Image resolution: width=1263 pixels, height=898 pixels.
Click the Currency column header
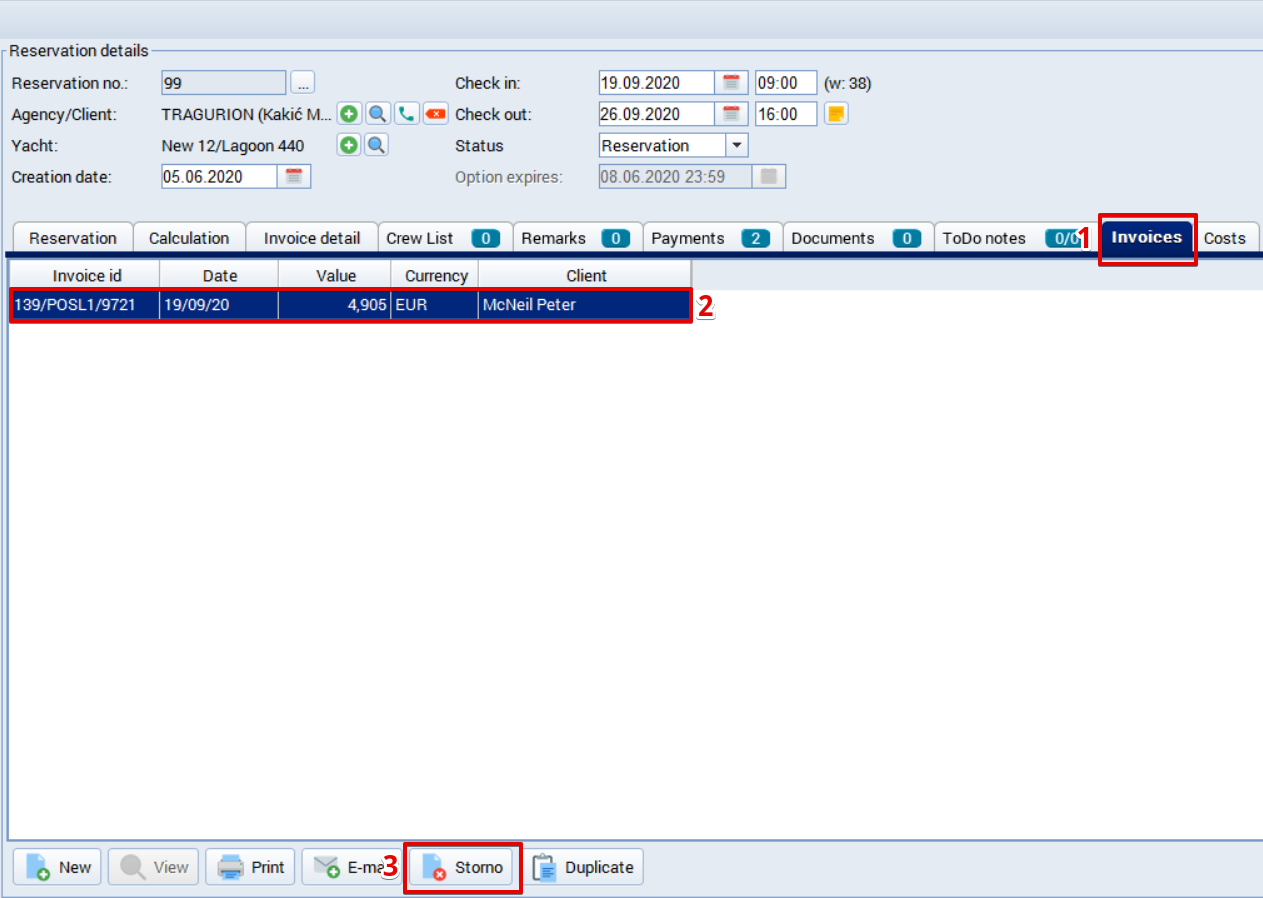pyautogui.click(x=435, y=275)
